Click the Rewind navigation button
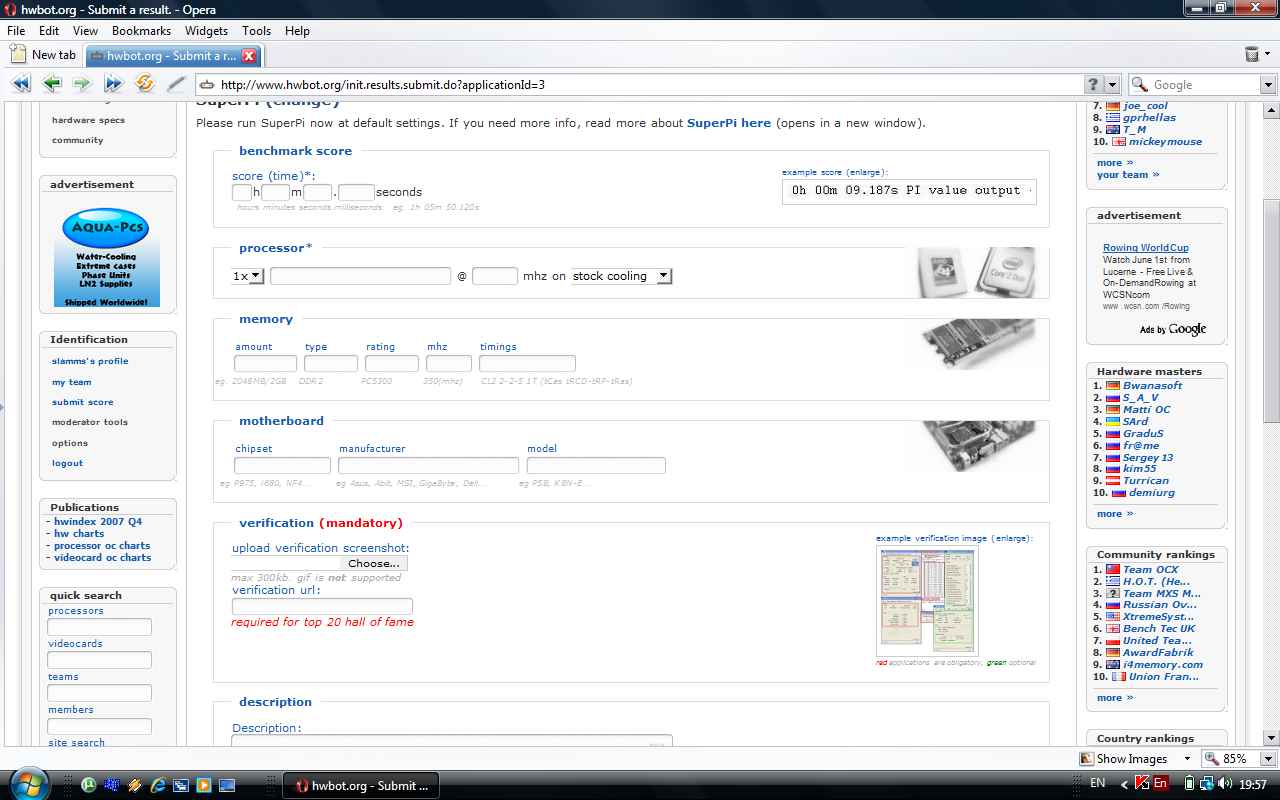This screenshot has width=1280, height=800. [20, 84]
